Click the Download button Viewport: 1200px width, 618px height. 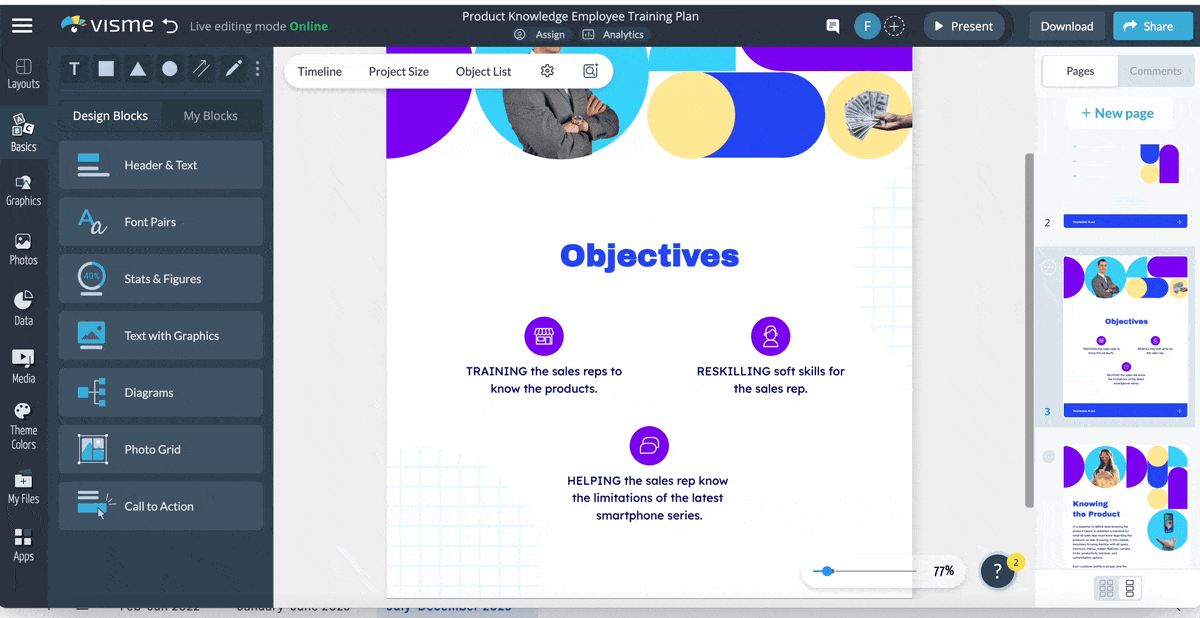(x=1066, y=26)
